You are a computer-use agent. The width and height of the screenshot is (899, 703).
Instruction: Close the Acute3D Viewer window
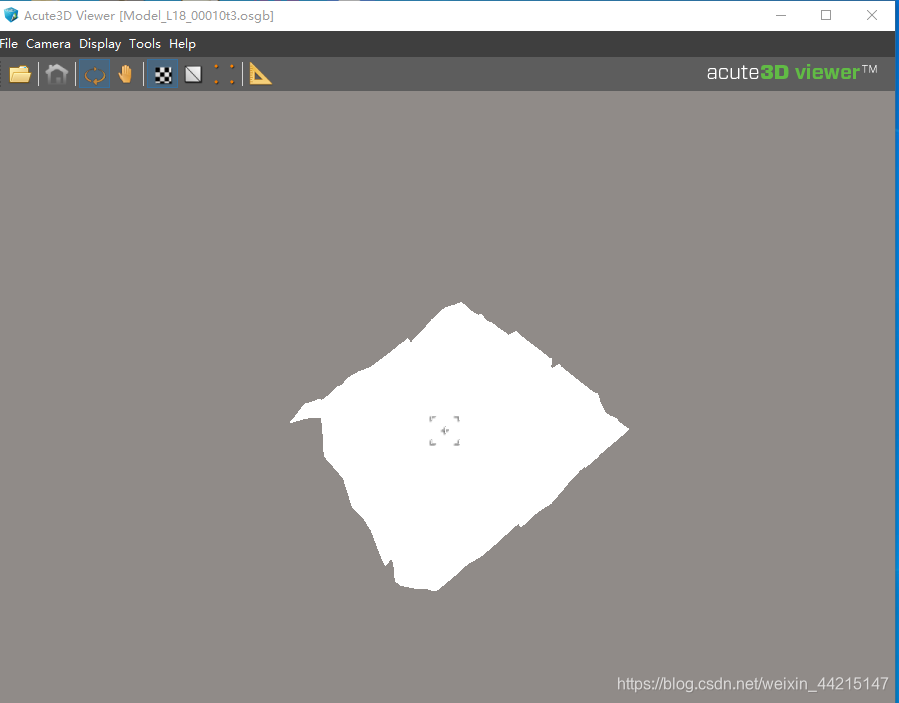871,15
